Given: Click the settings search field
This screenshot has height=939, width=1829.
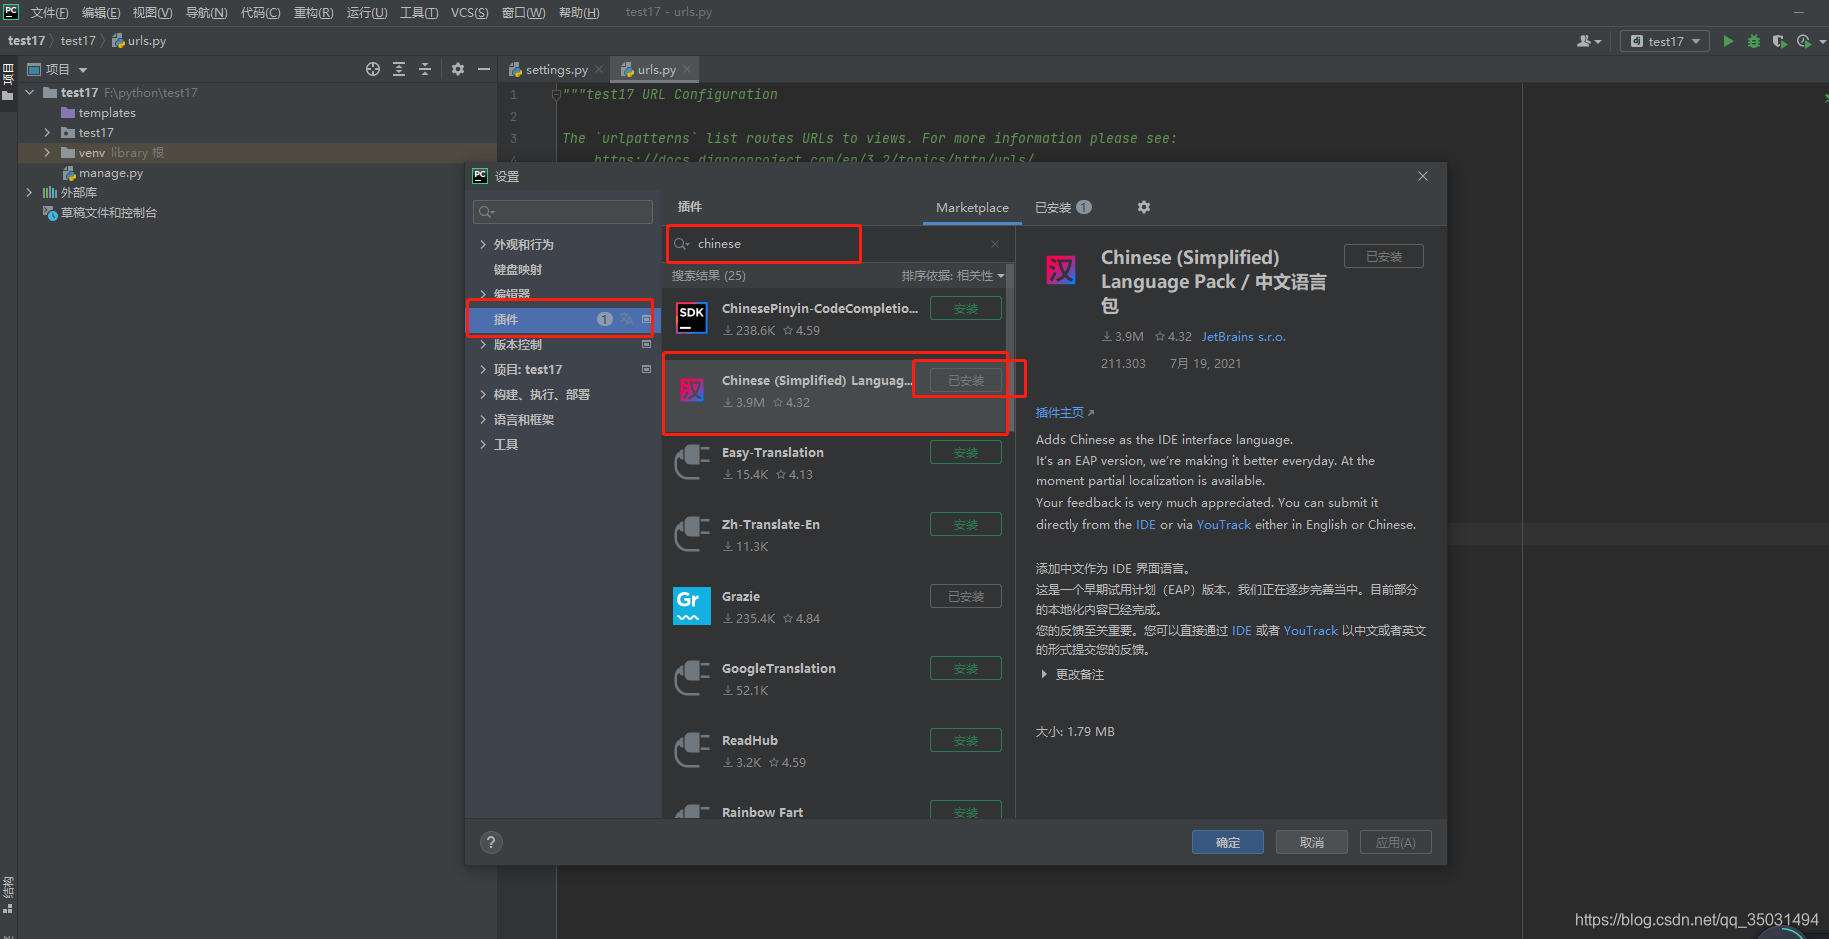Looking at the screenshot, I should coord(563,211).
